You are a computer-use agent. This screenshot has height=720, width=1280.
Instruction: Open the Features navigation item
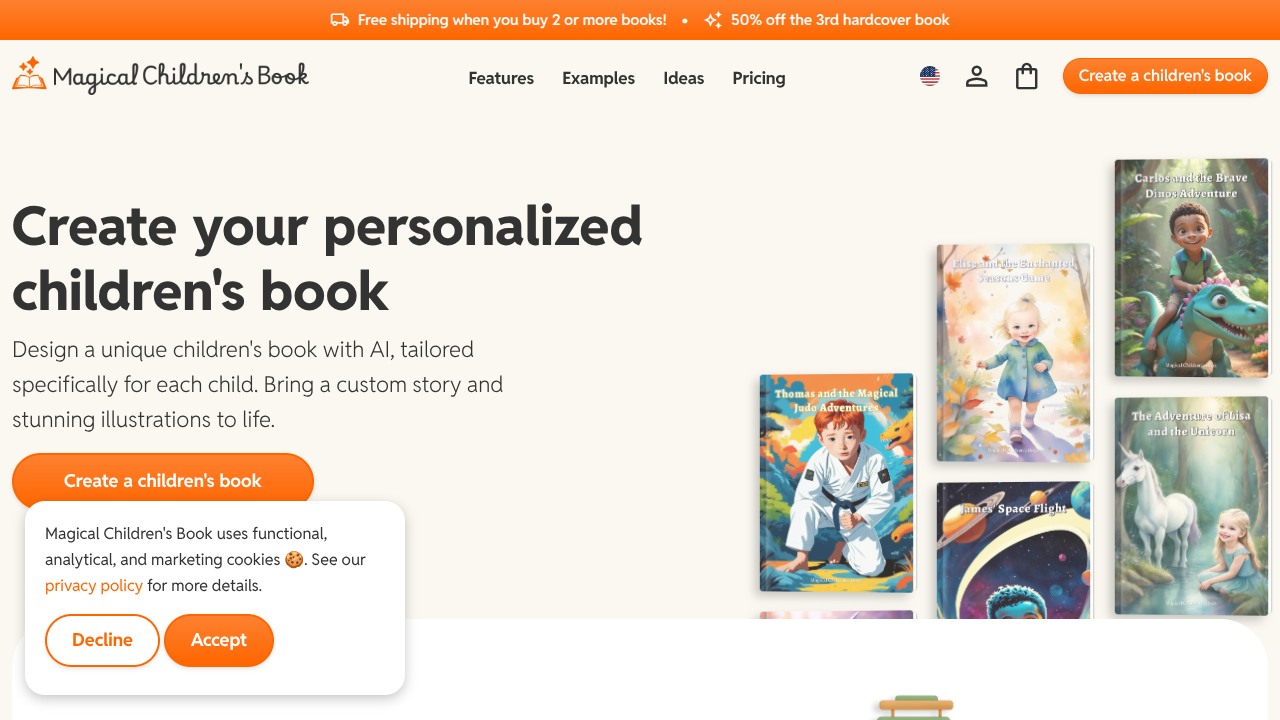501,78
